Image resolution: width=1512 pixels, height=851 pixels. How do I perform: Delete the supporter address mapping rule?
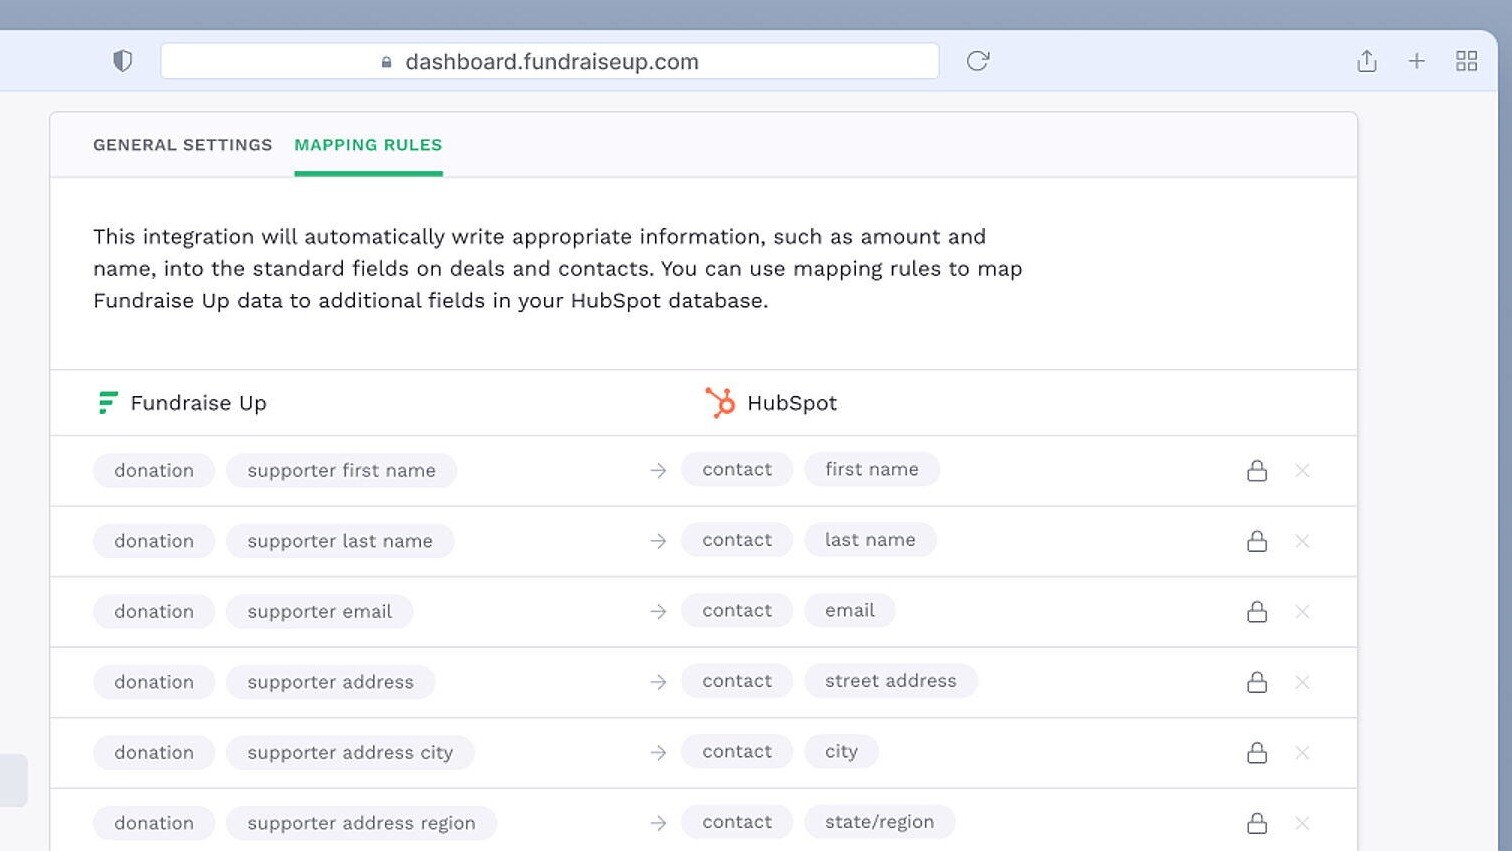(1302, 682)
